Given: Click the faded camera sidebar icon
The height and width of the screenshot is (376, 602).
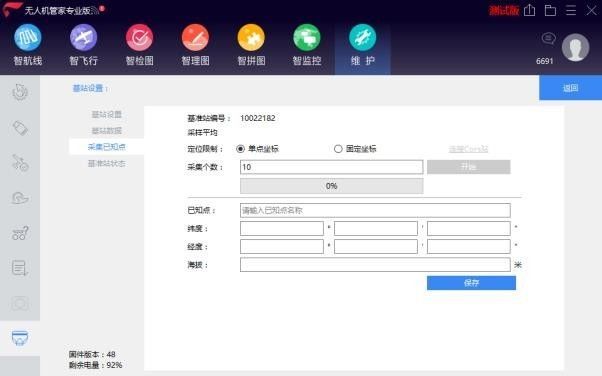Looking at the screenshot, I should click(x=20, y=303).
